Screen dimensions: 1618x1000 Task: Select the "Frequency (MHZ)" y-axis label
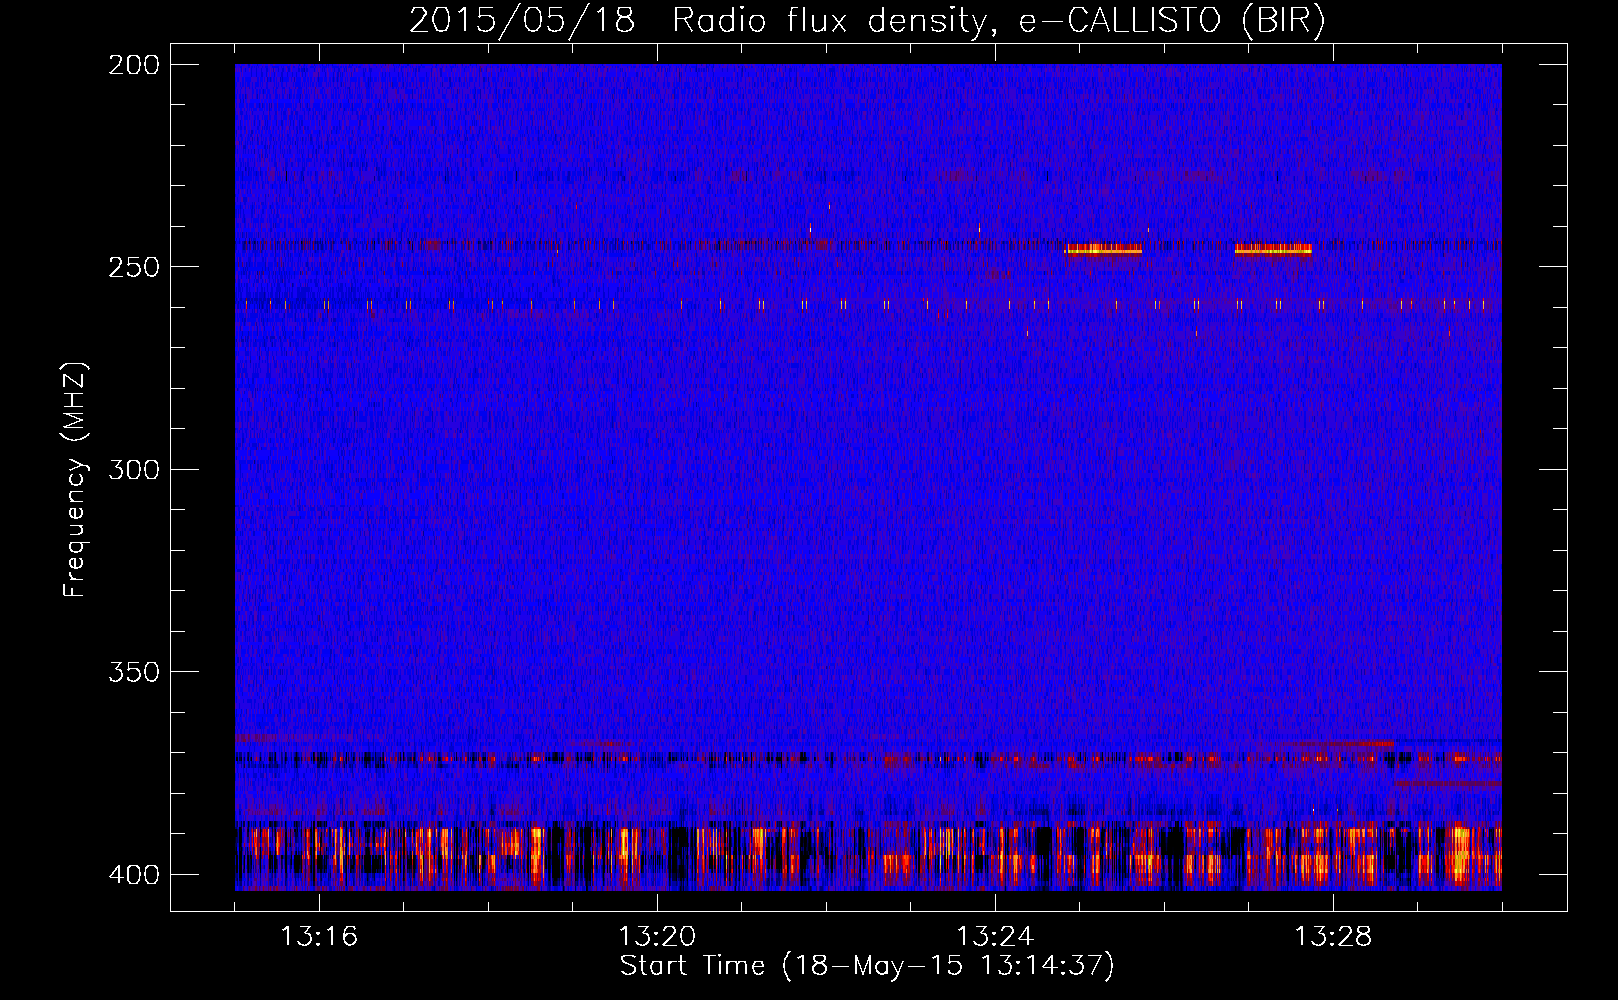click(75, 480)
